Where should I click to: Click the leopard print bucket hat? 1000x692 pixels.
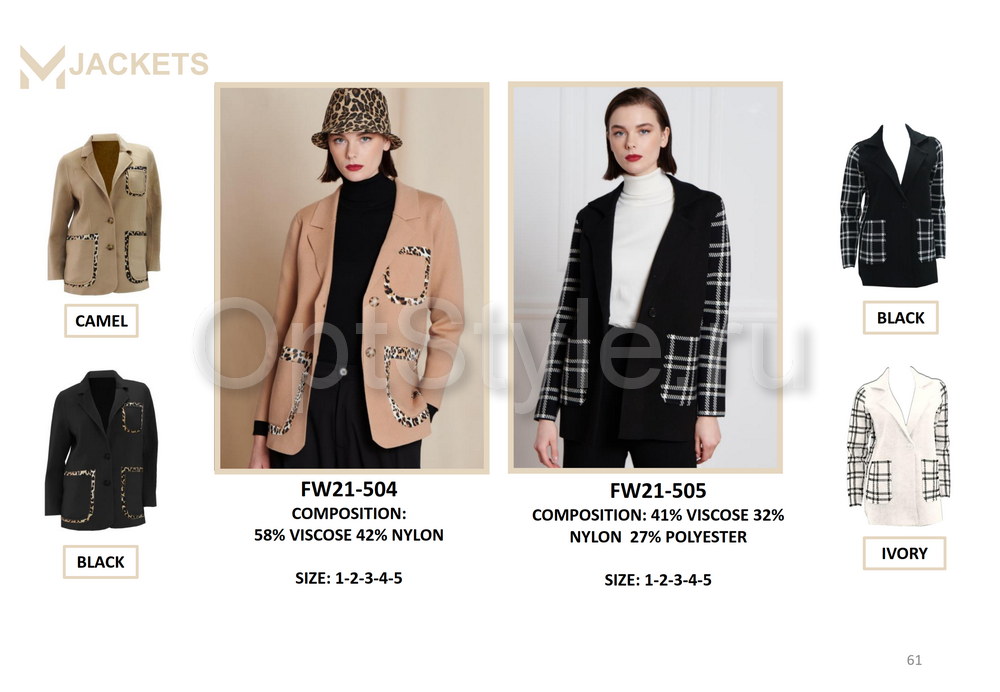357,118
